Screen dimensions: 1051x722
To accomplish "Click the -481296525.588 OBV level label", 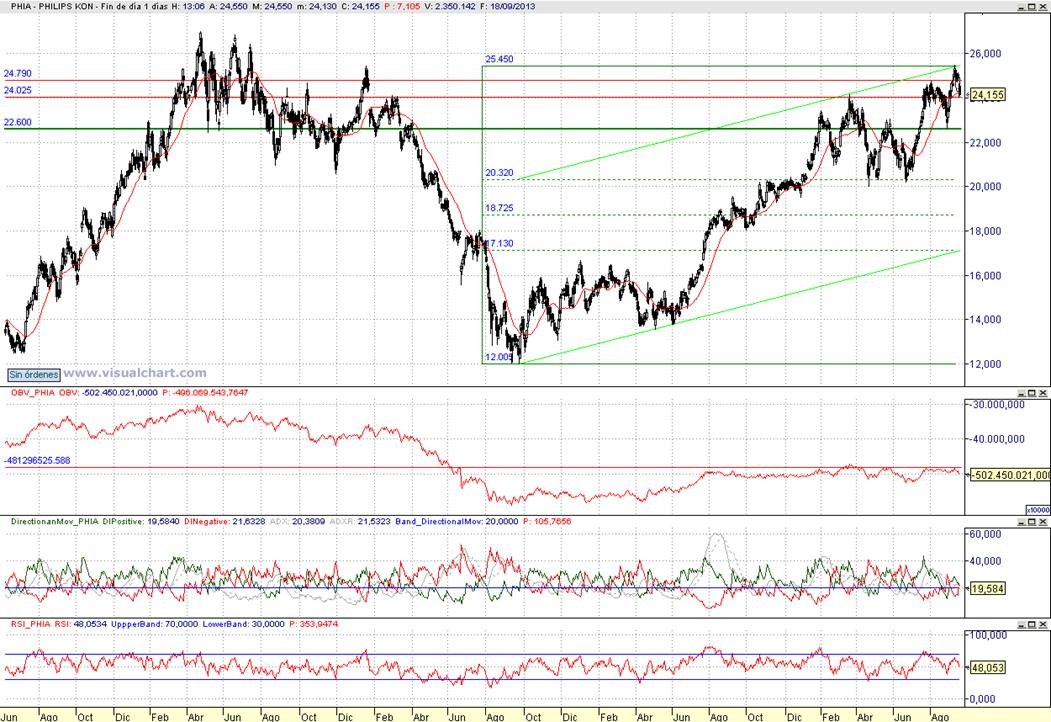I will tap(38, 461).
